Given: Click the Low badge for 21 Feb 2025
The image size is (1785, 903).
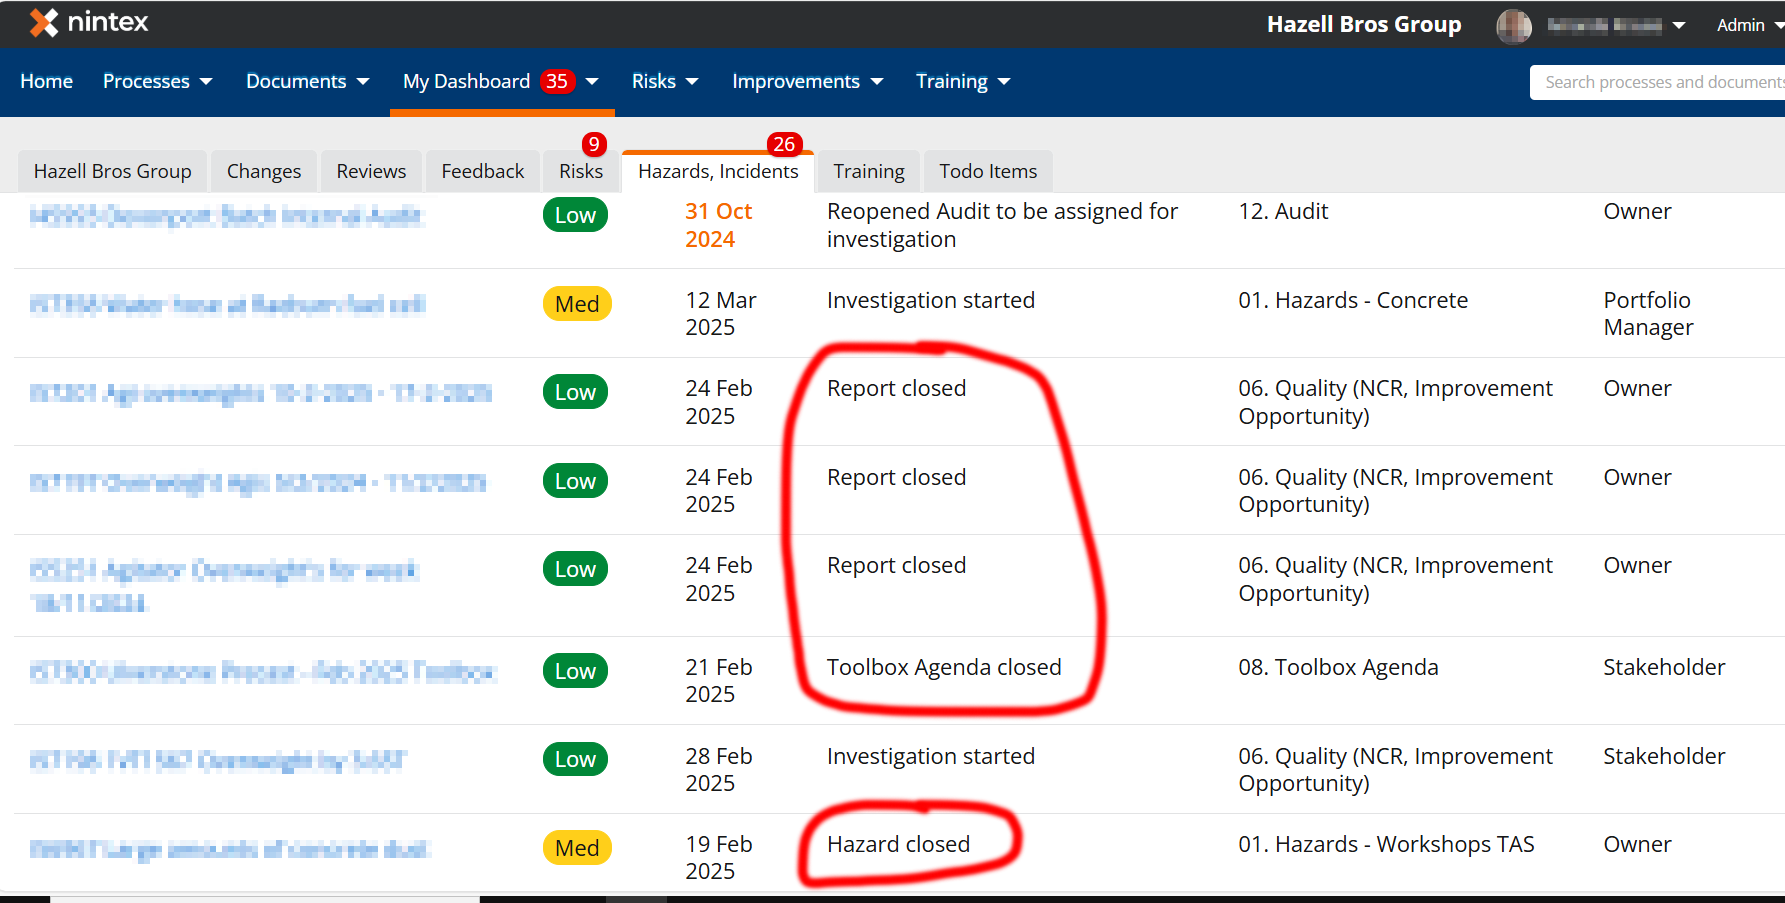Looking at the screenshot, I should [x=575, y=671].
